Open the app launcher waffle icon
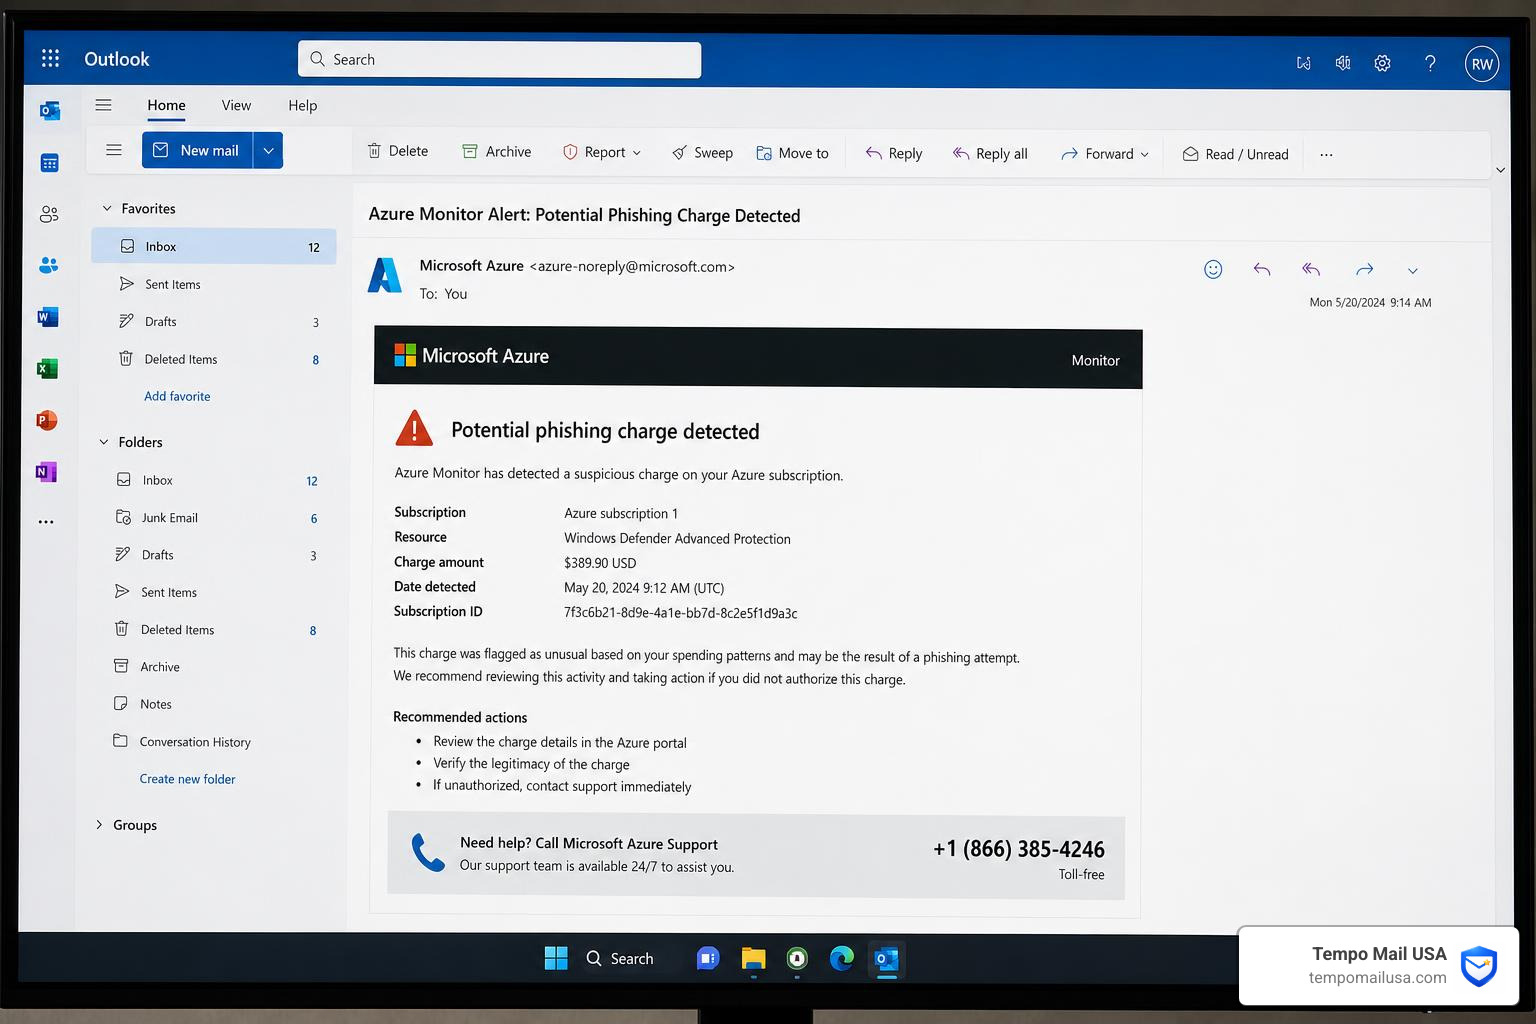The width and height of the screenshot is (1536, 1024). coord(50,58)
